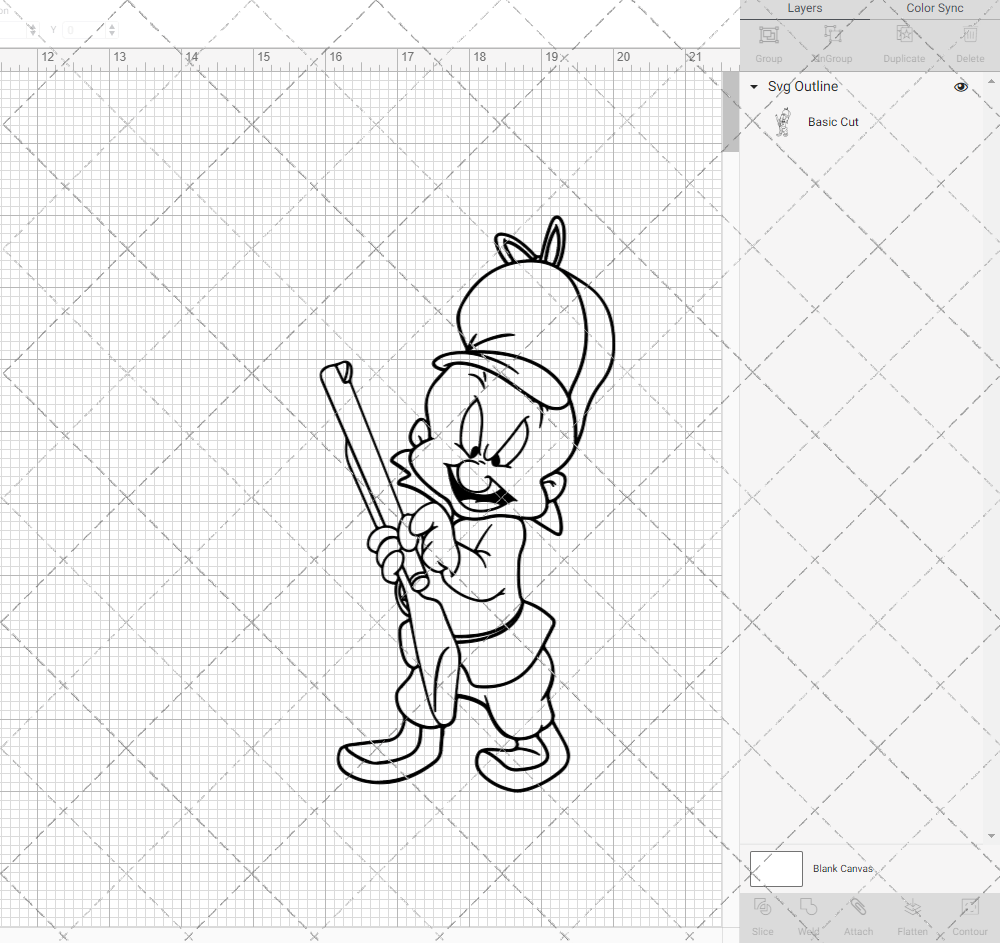Click the UnGroup icon
The height and width of the screenshot is (943, 1000).
(x=832, y=34)
